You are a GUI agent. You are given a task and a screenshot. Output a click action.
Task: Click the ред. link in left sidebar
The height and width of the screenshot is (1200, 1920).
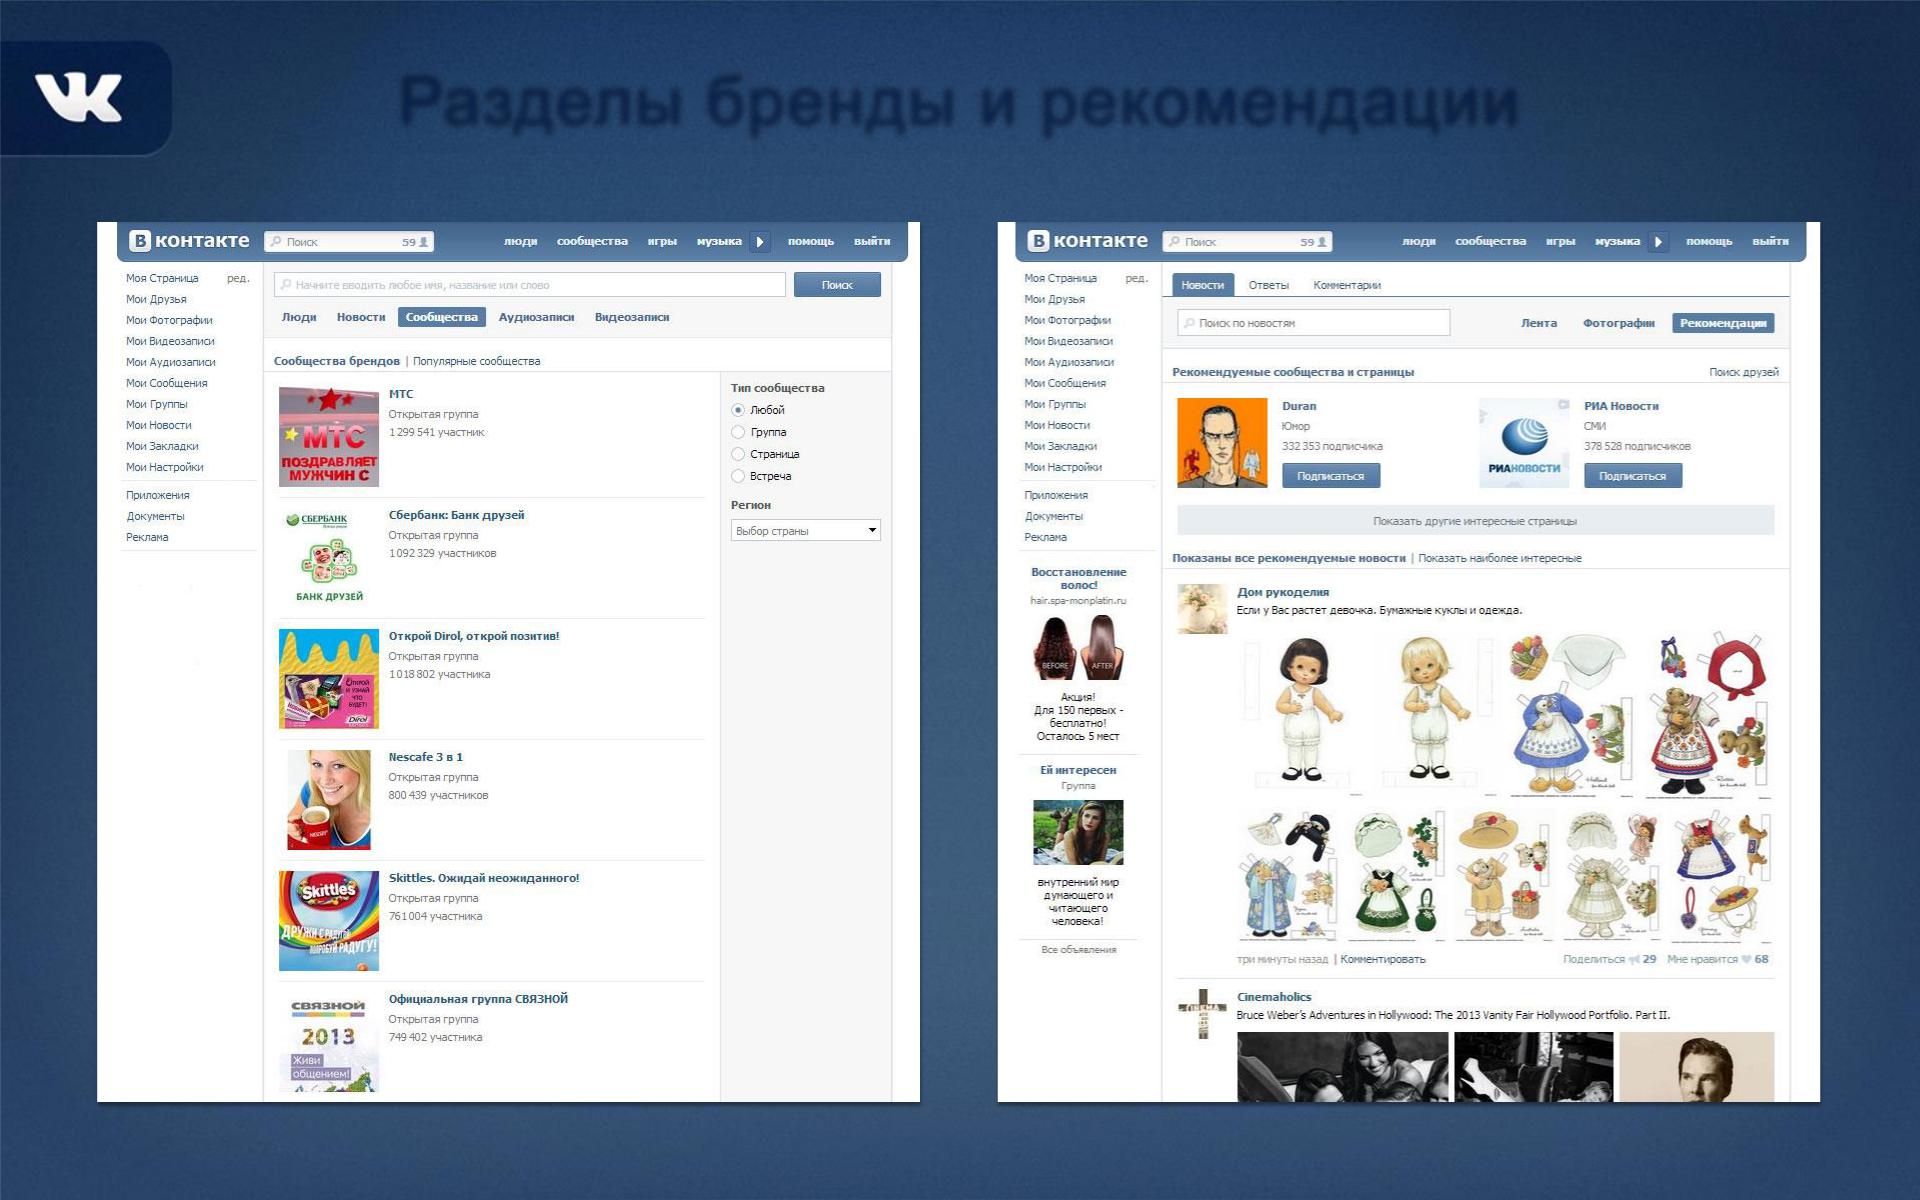point(238,278)
